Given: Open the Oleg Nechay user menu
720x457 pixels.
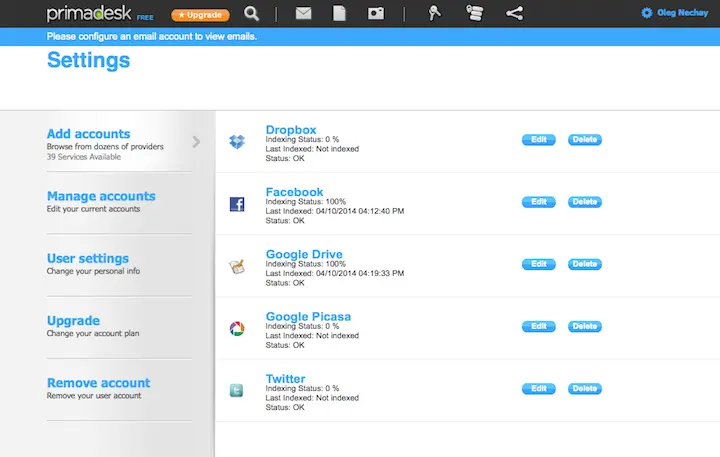Looking at the screenshot, I should tap(682, 13).
